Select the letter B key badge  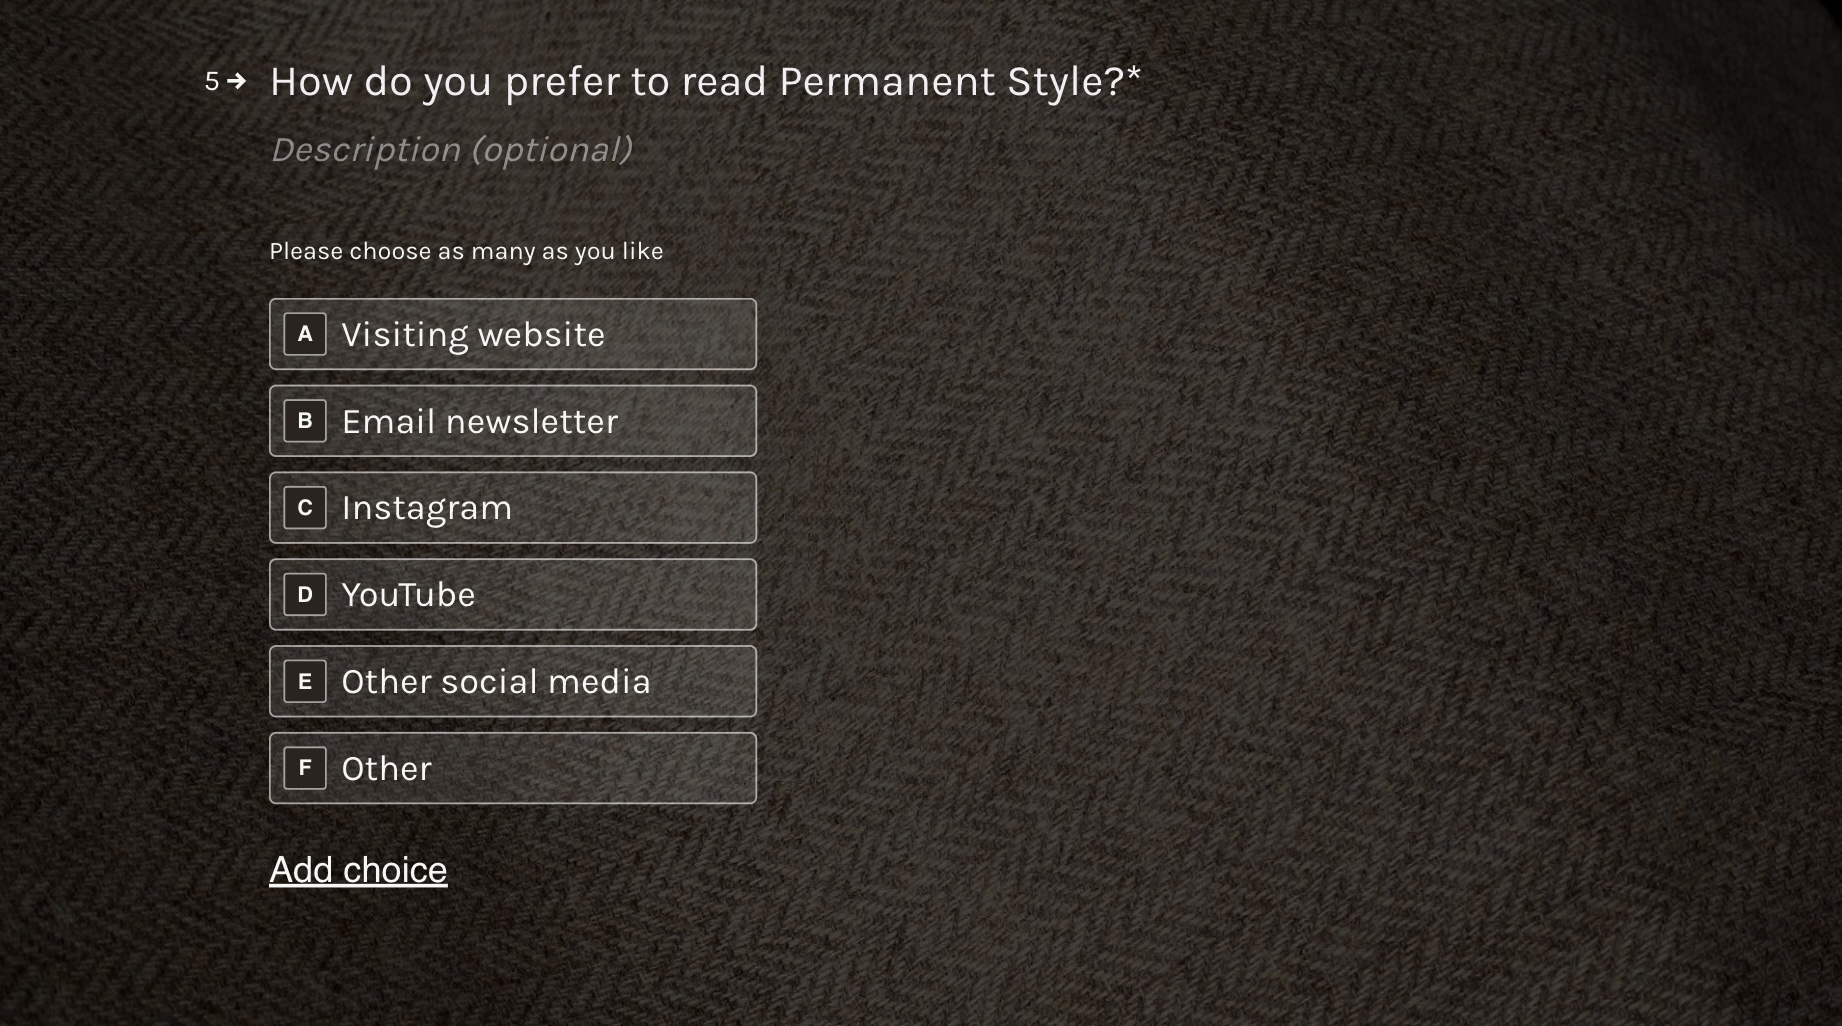click(305, 421)
